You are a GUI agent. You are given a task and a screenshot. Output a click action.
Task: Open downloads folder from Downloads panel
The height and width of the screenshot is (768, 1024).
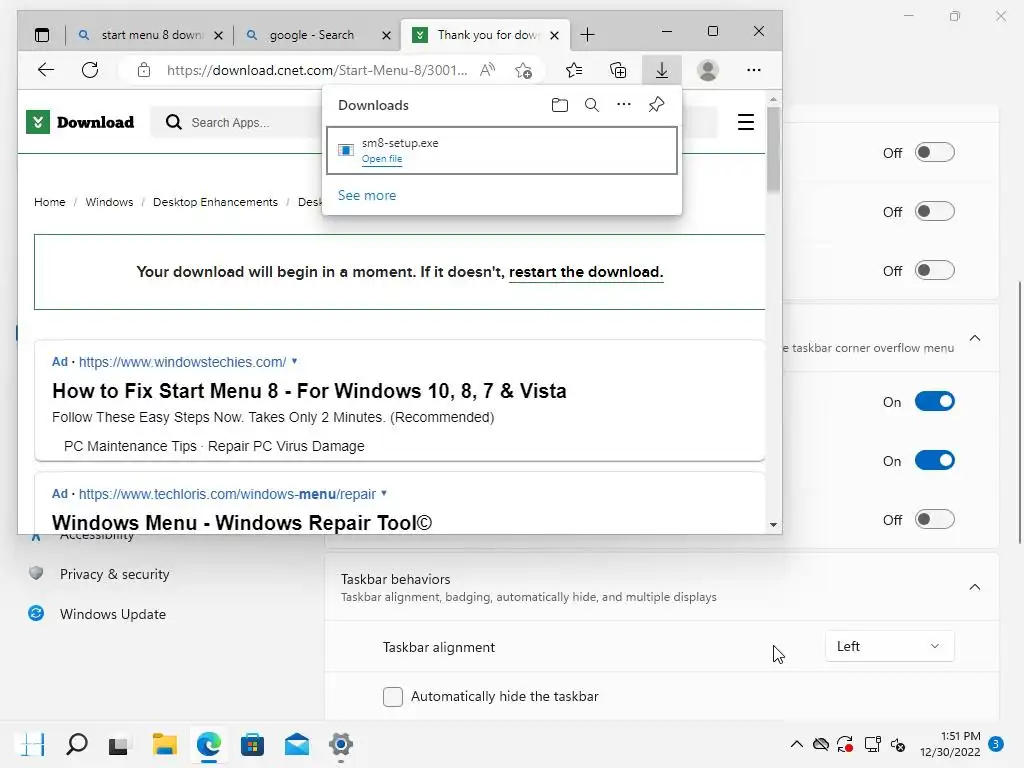[560, 105]
